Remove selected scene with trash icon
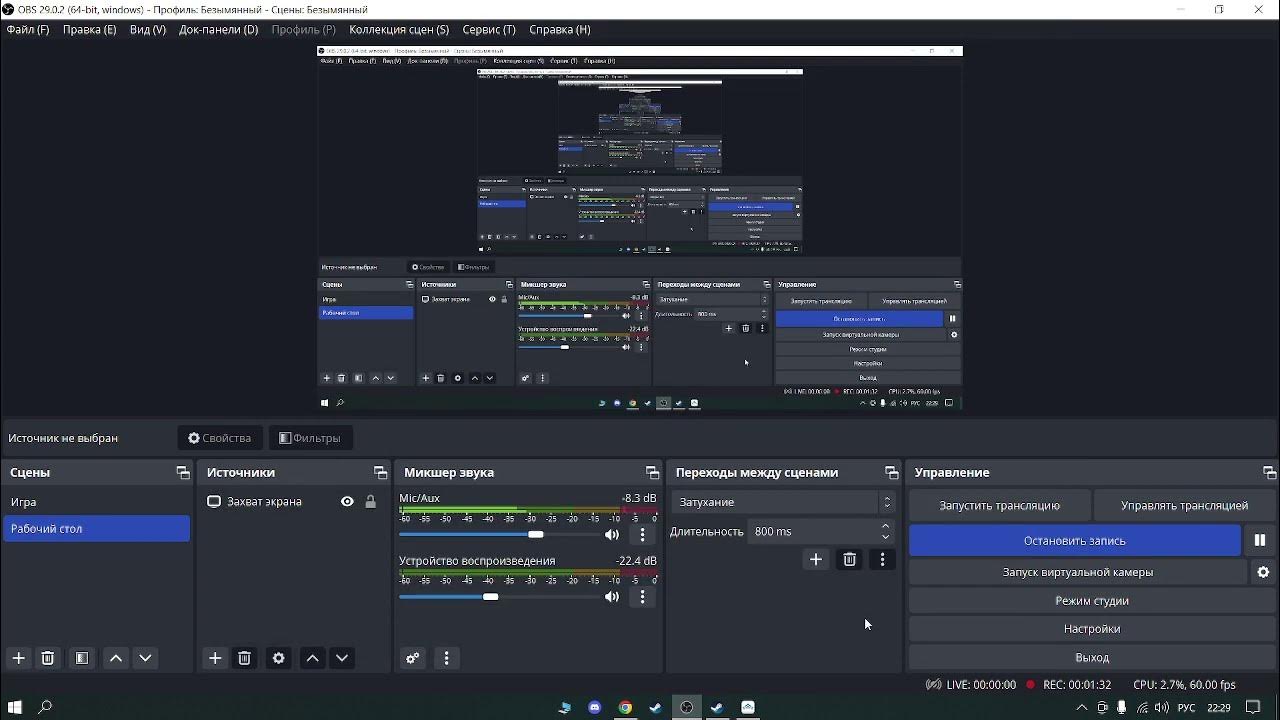Image resolution: width=1280 pixels, height=720 pixels. tap(47, 658)
